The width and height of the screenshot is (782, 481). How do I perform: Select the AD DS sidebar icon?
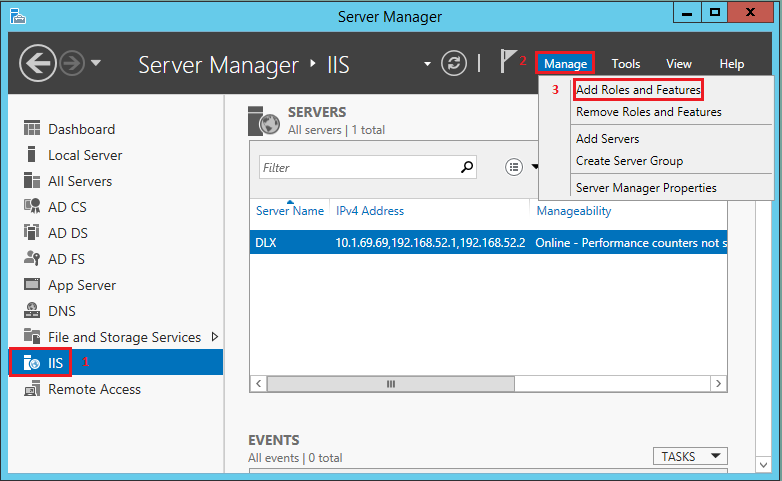[31, 233]
